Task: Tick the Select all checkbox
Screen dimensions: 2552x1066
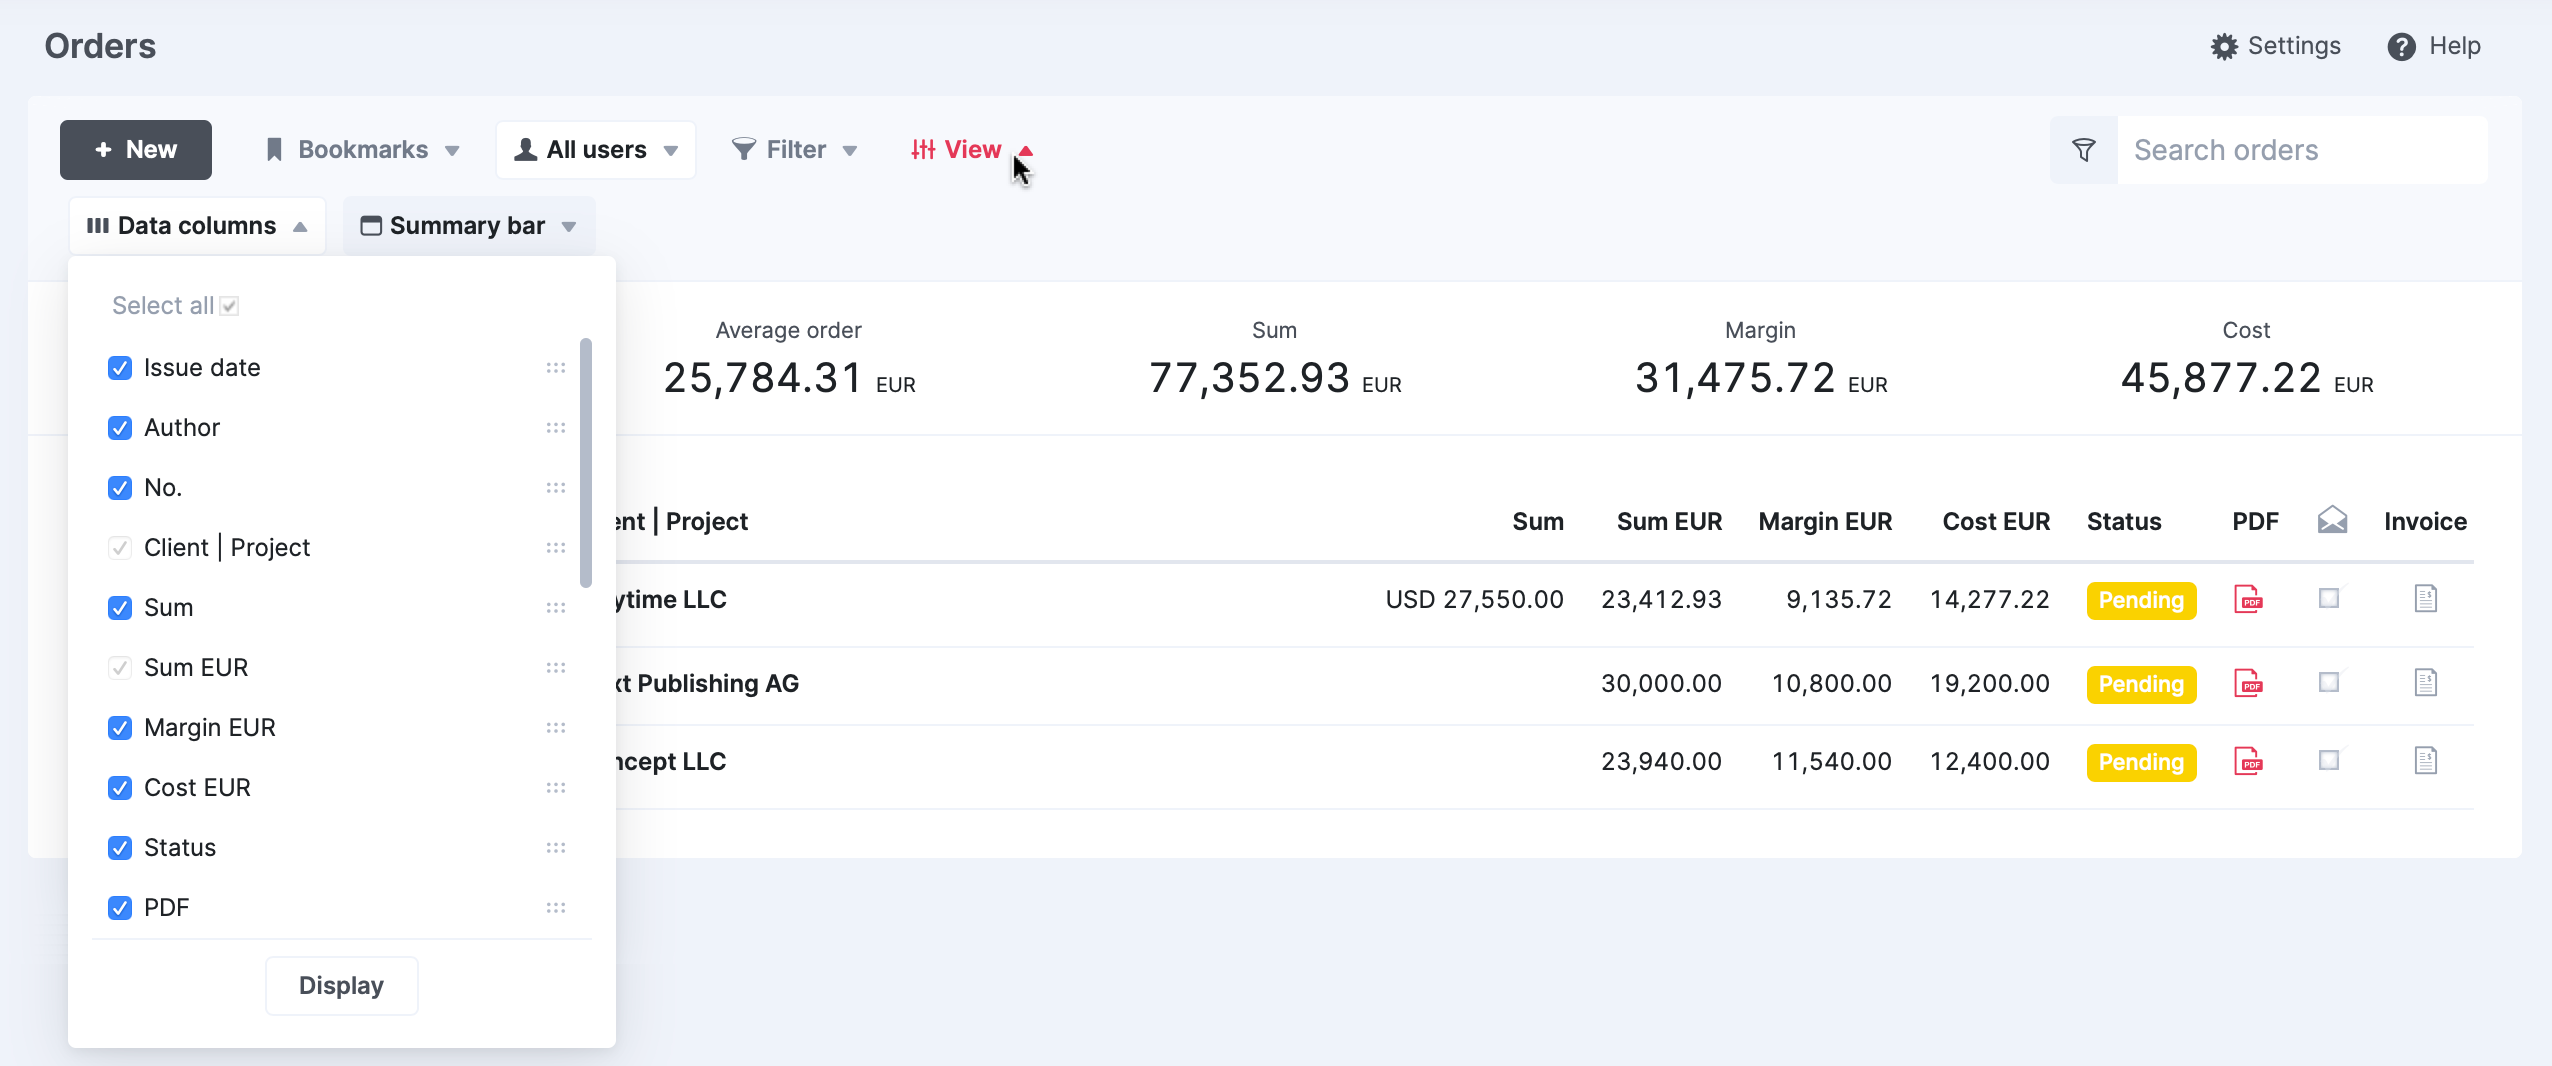Action: [x=229, y=306]
